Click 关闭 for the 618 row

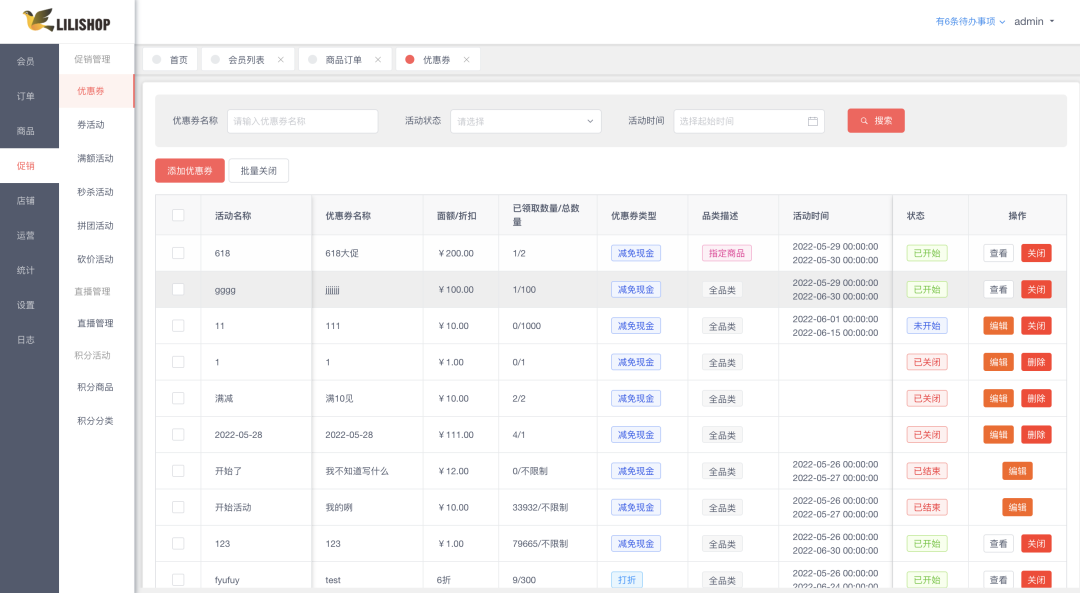1036,253
